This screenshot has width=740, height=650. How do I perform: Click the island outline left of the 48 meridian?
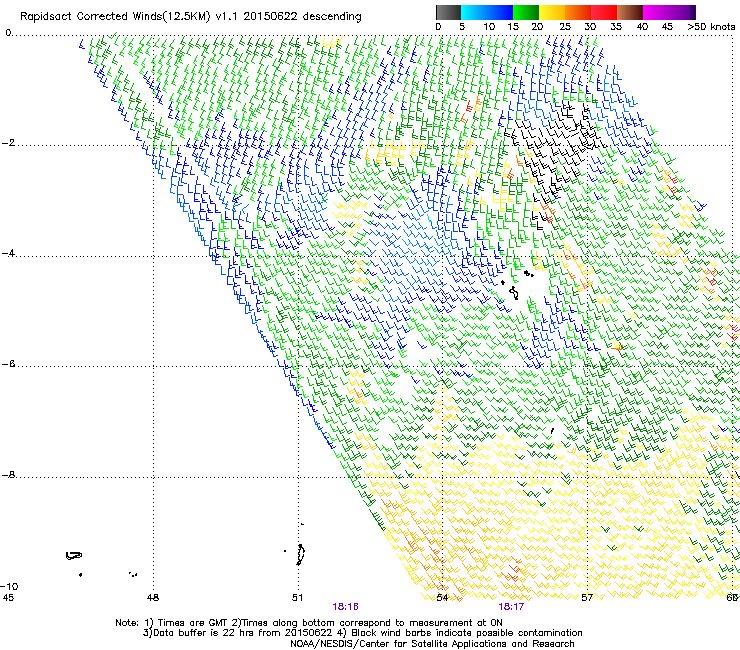[74, 556]
